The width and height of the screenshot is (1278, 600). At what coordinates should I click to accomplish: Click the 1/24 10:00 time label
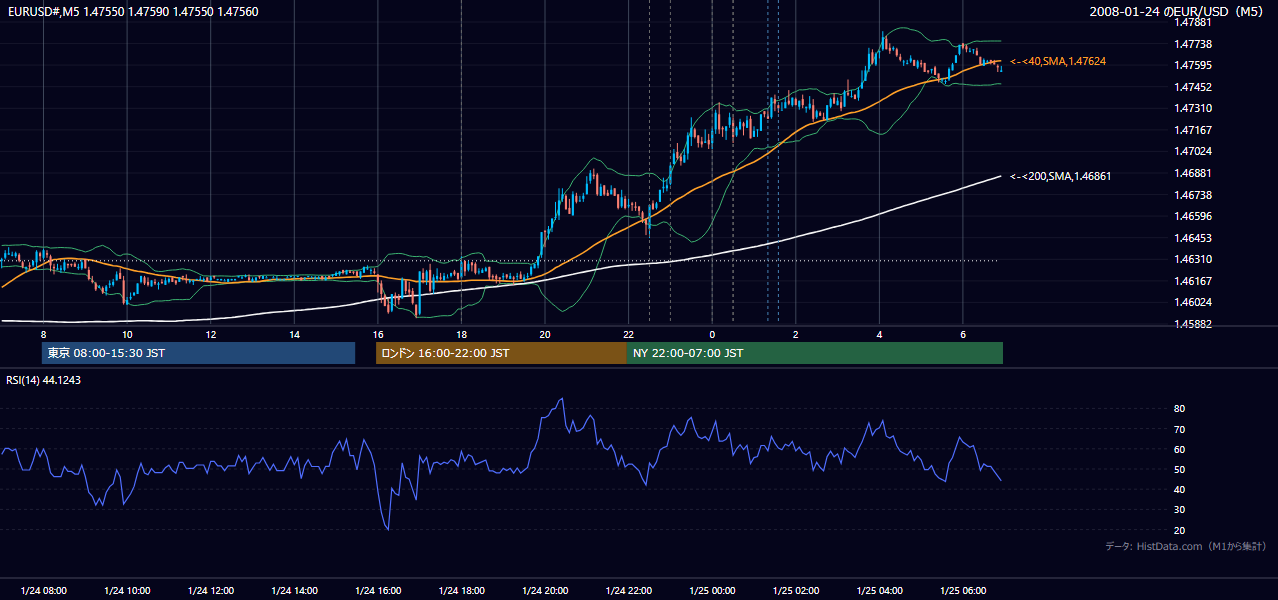pos(127,591)
